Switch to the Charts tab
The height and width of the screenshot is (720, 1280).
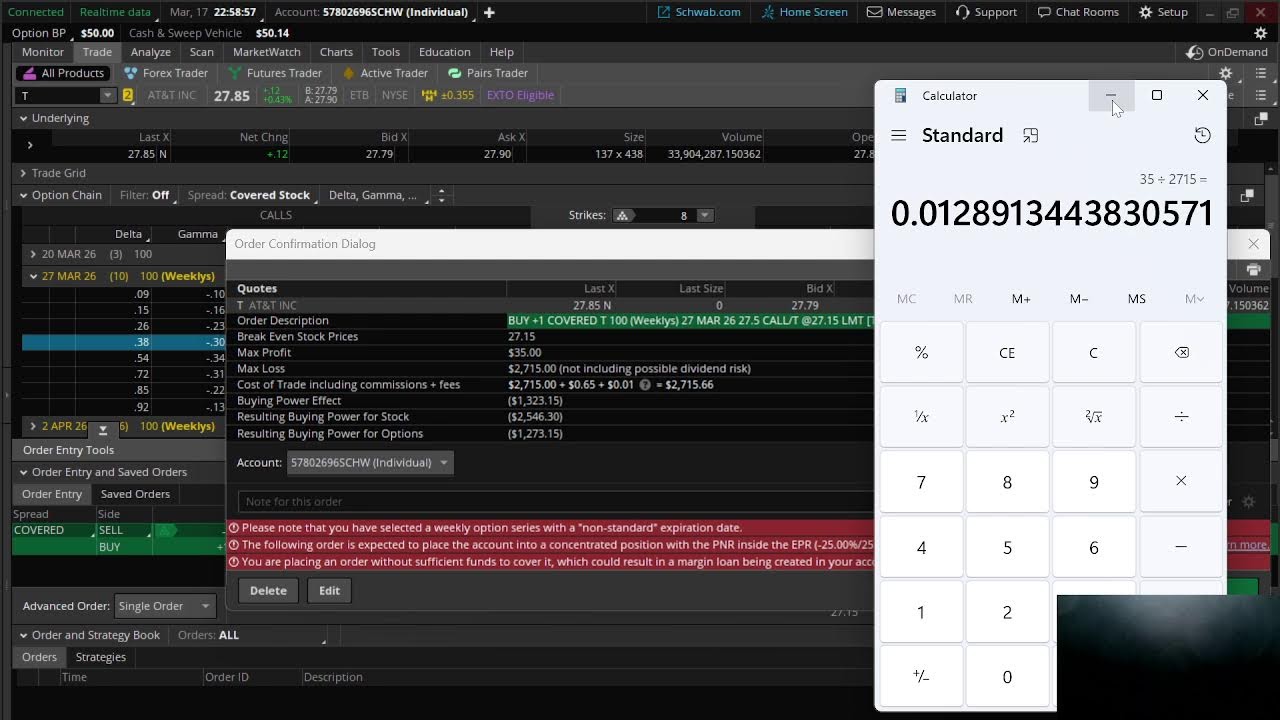[336, 52]
